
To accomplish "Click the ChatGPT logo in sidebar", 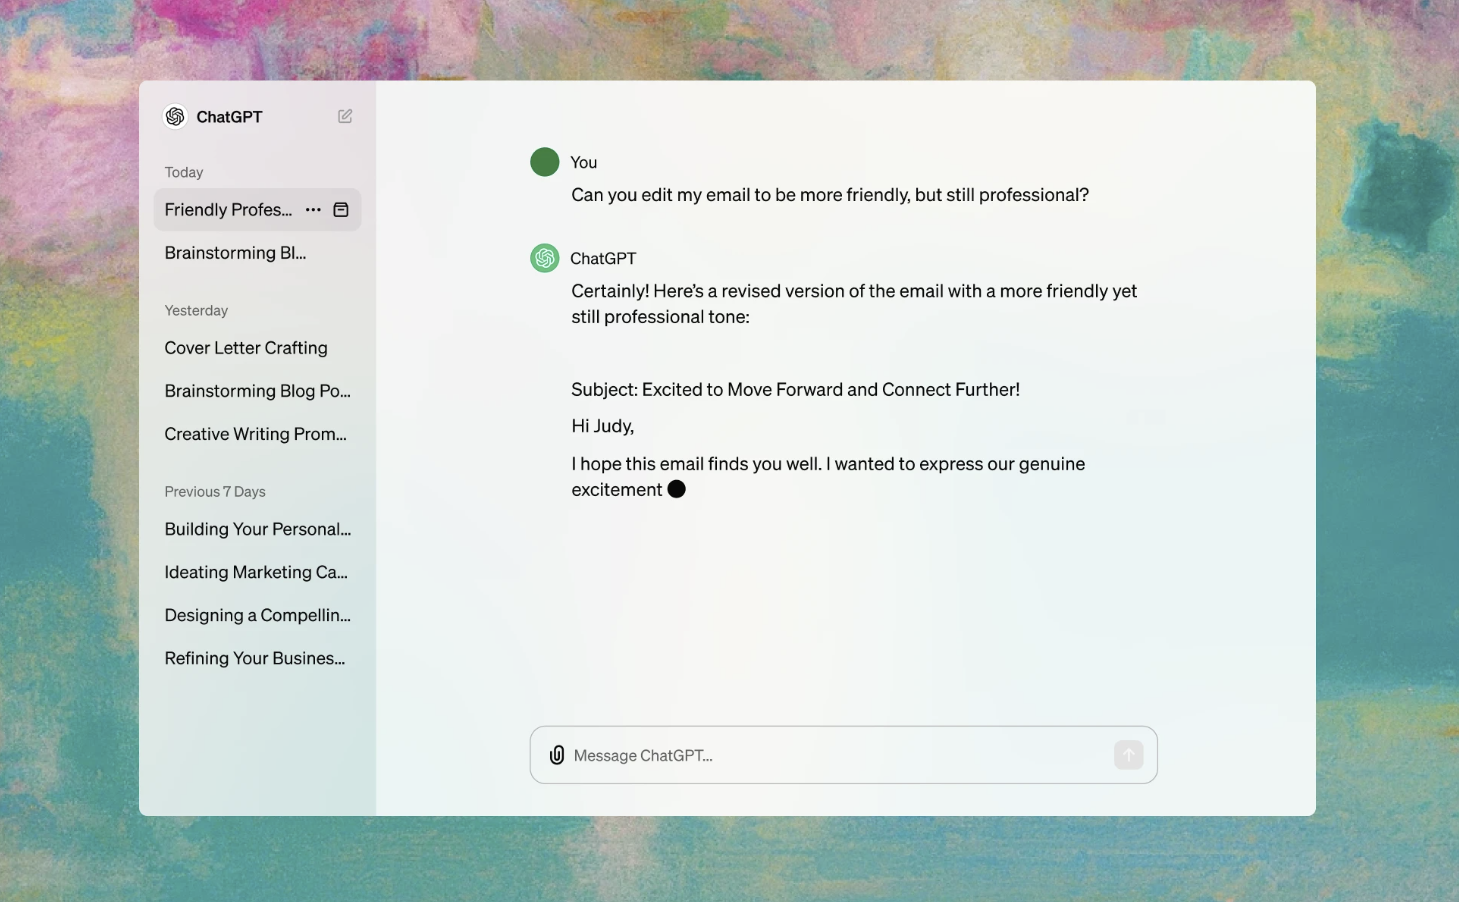I will tap(175, 117).
